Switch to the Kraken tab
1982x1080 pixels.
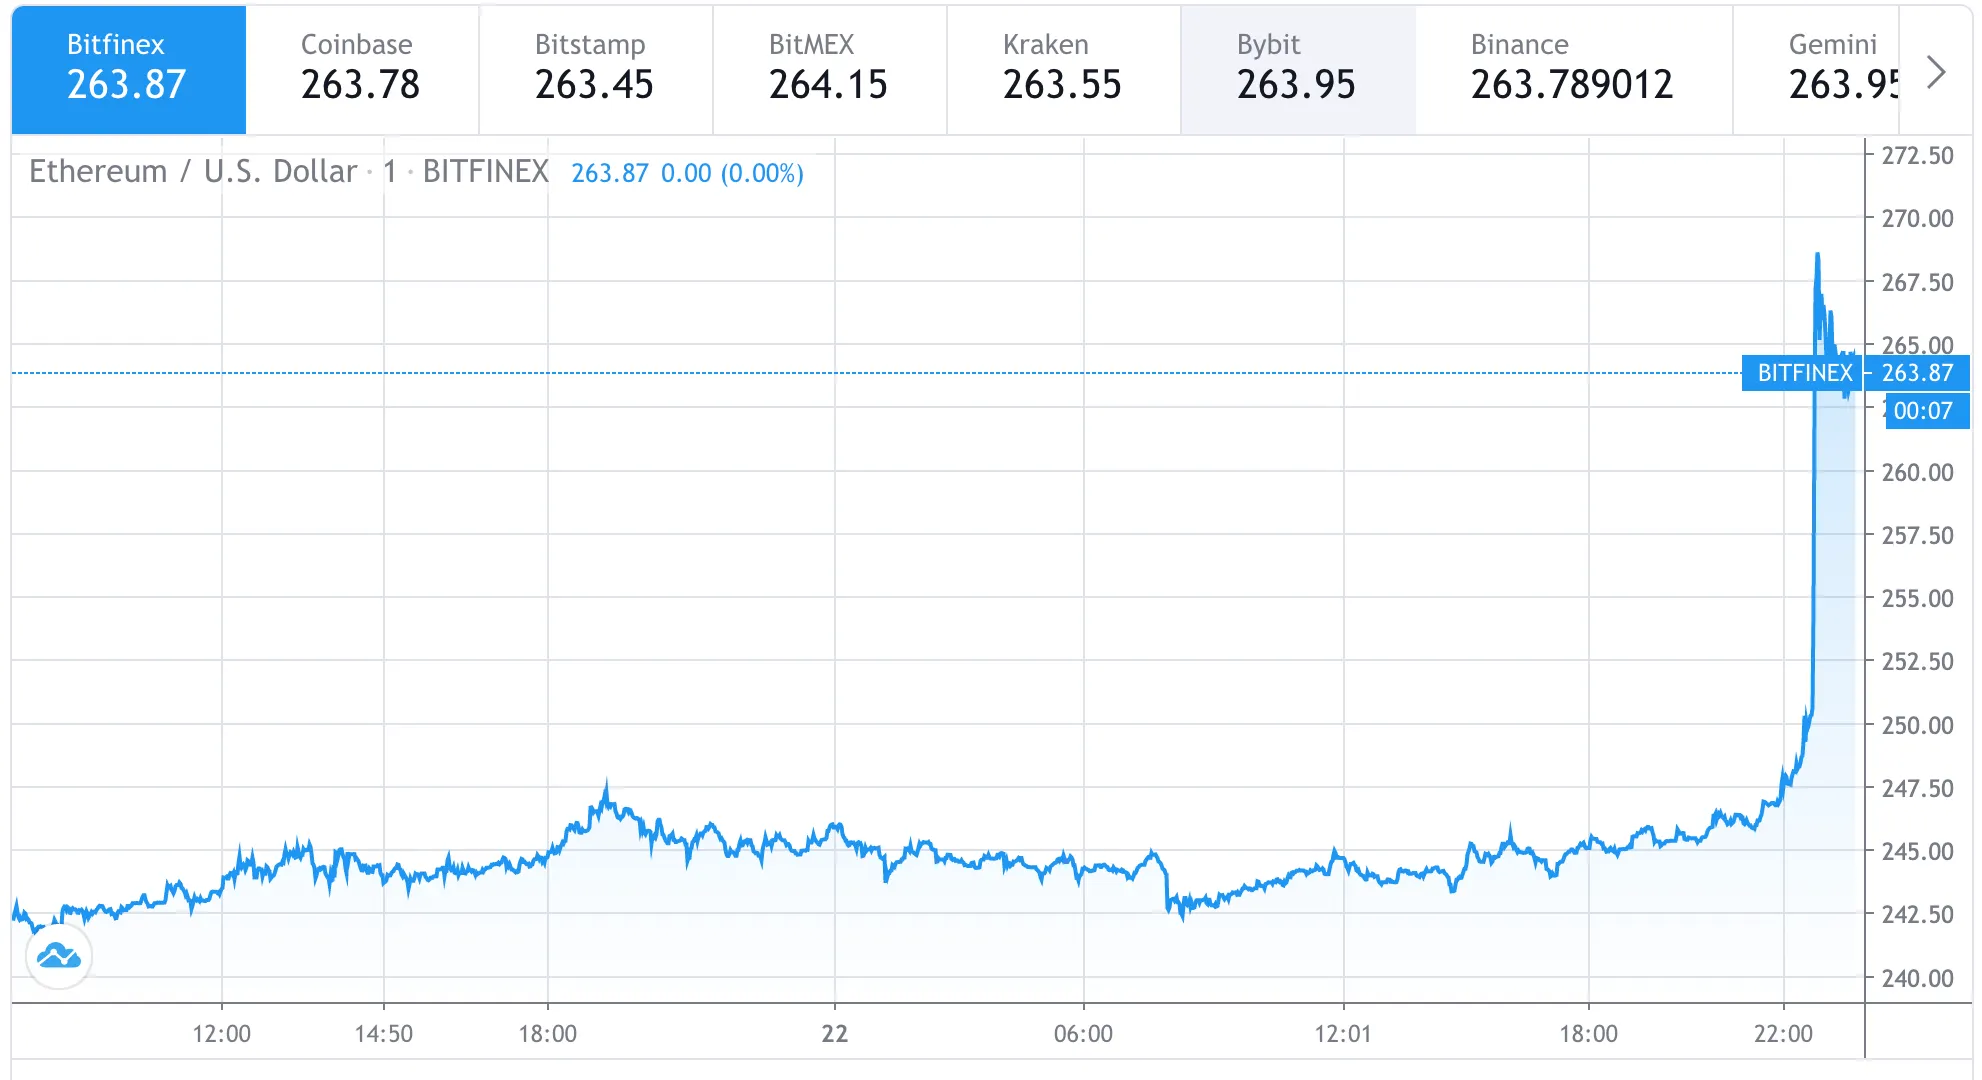click(x=1062, y=68)
